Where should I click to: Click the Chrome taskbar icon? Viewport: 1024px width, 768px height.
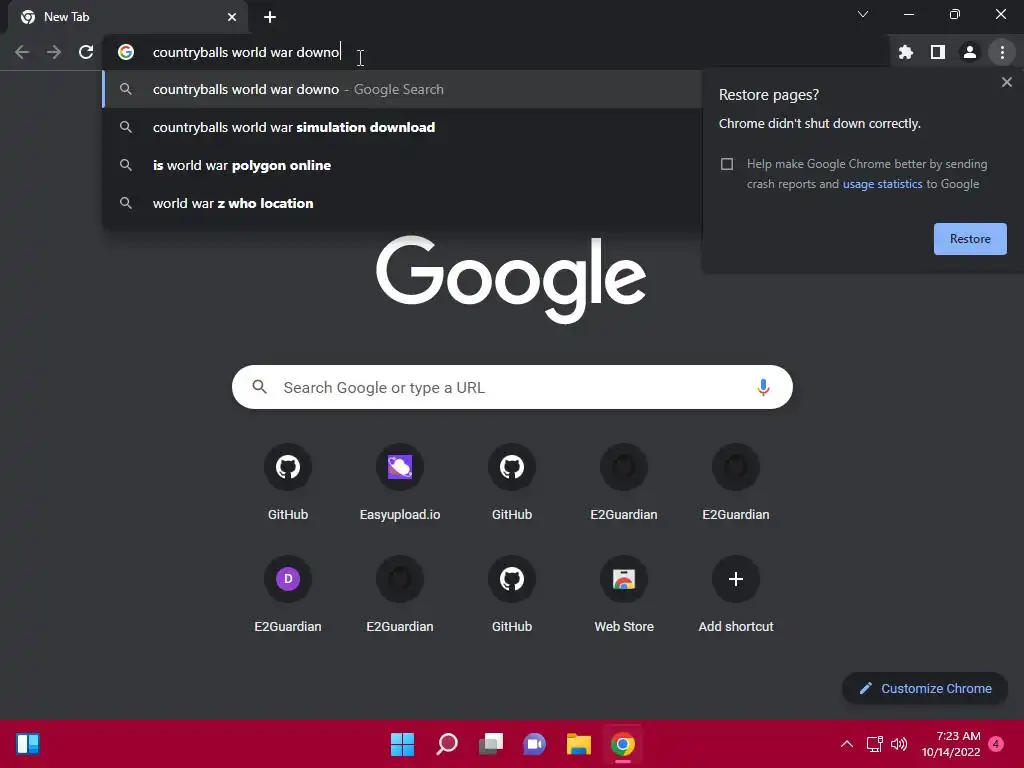623,744
